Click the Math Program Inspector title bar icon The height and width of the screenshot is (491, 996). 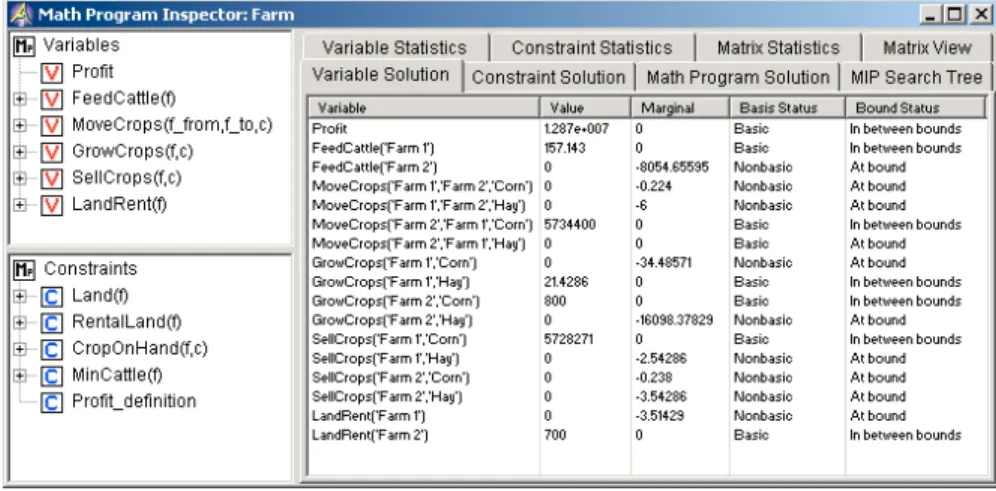(21, 13)
